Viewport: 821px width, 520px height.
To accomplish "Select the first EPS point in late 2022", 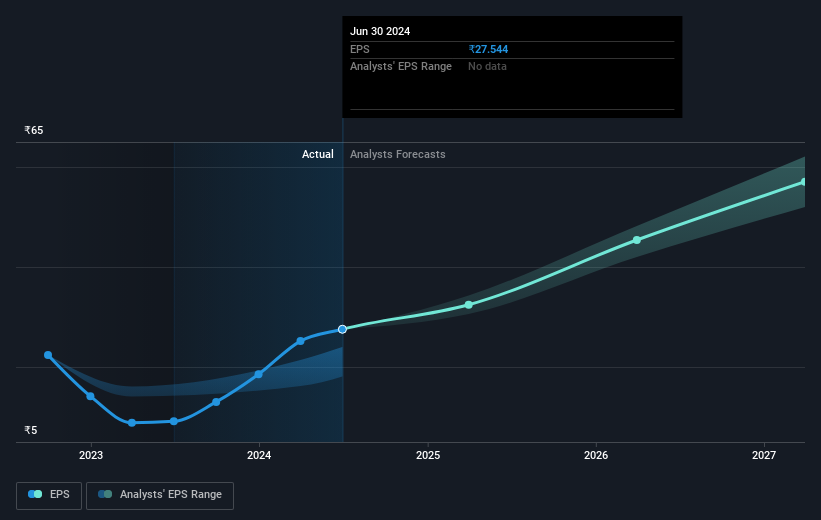I will 48,355.
